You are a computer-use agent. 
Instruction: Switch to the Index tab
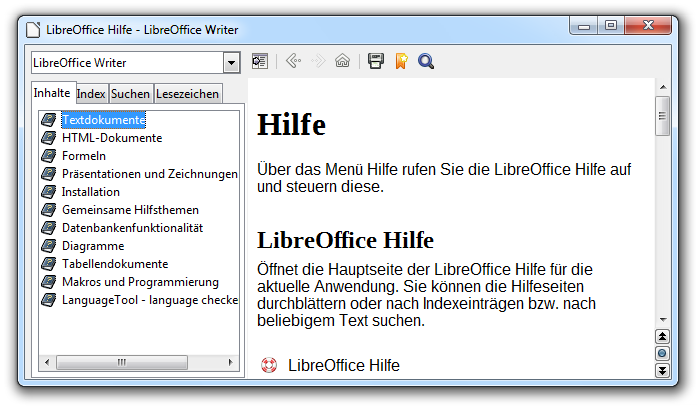pyautogui.click(x=91, y=94)
